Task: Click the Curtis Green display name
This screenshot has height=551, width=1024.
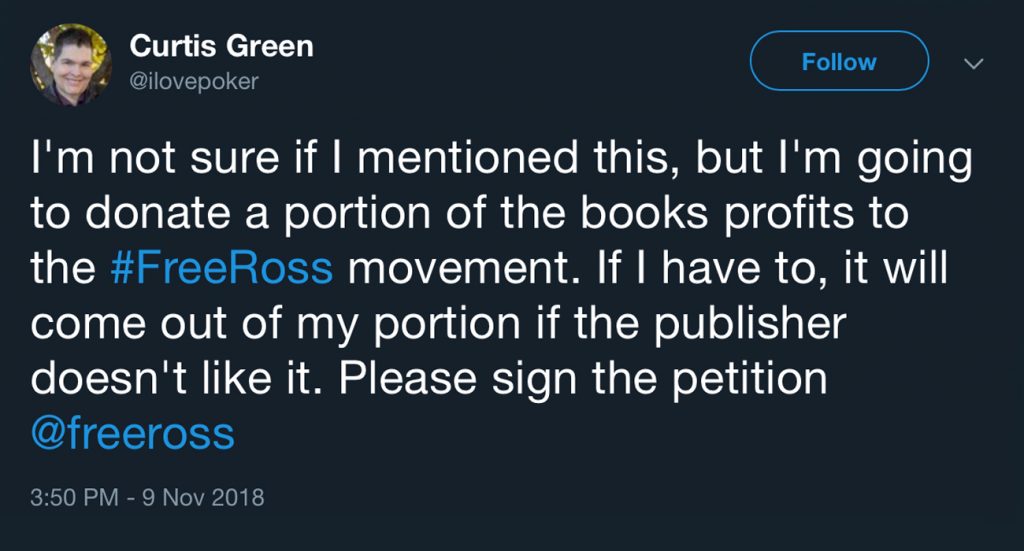Action: point(221,46)
